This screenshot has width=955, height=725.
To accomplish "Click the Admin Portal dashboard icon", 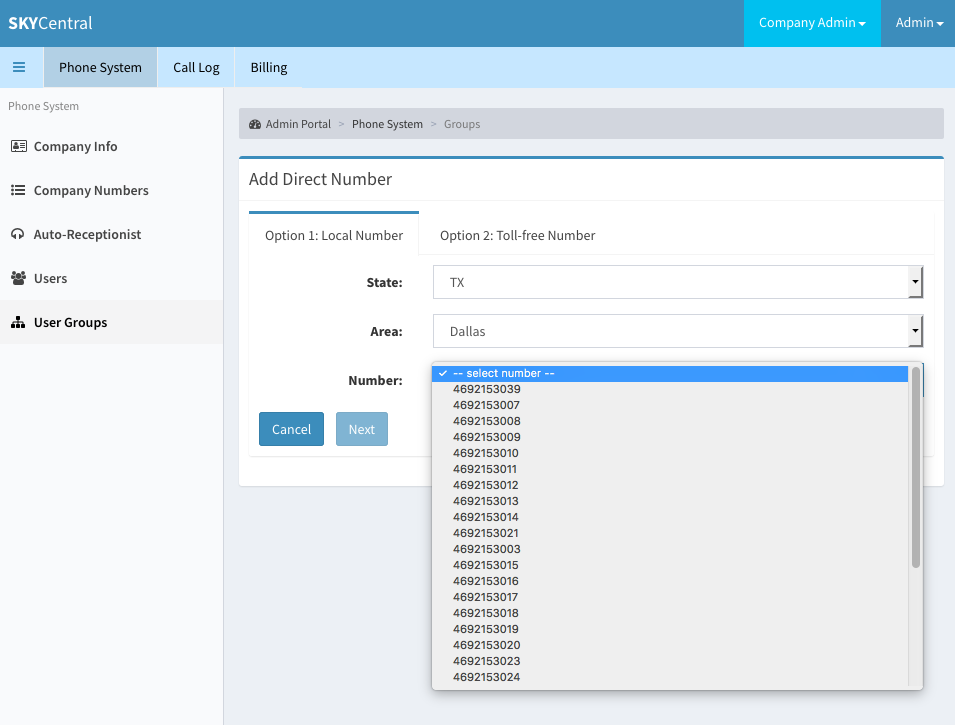I will (255, 124).
